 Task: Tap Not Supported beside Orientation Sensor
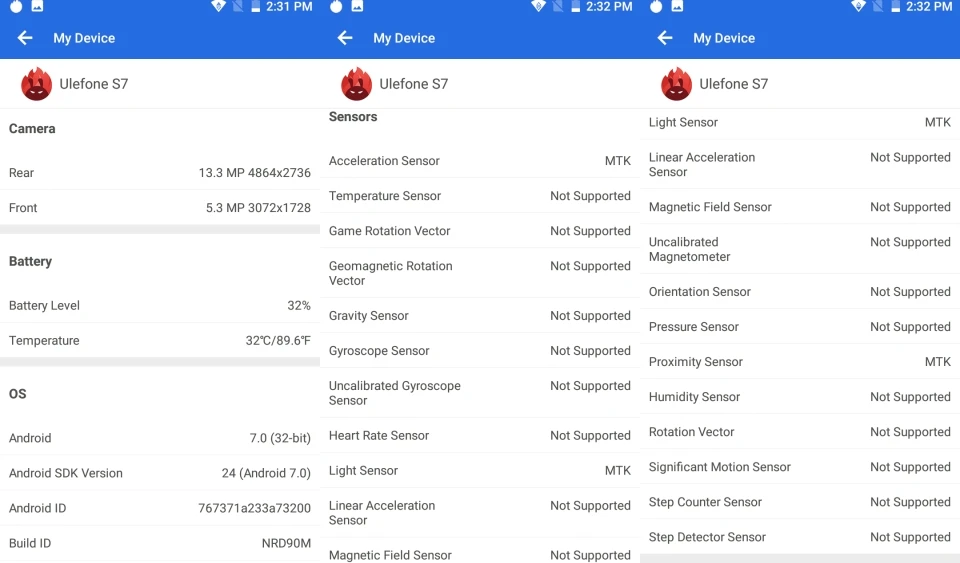(x=910, y=292)
